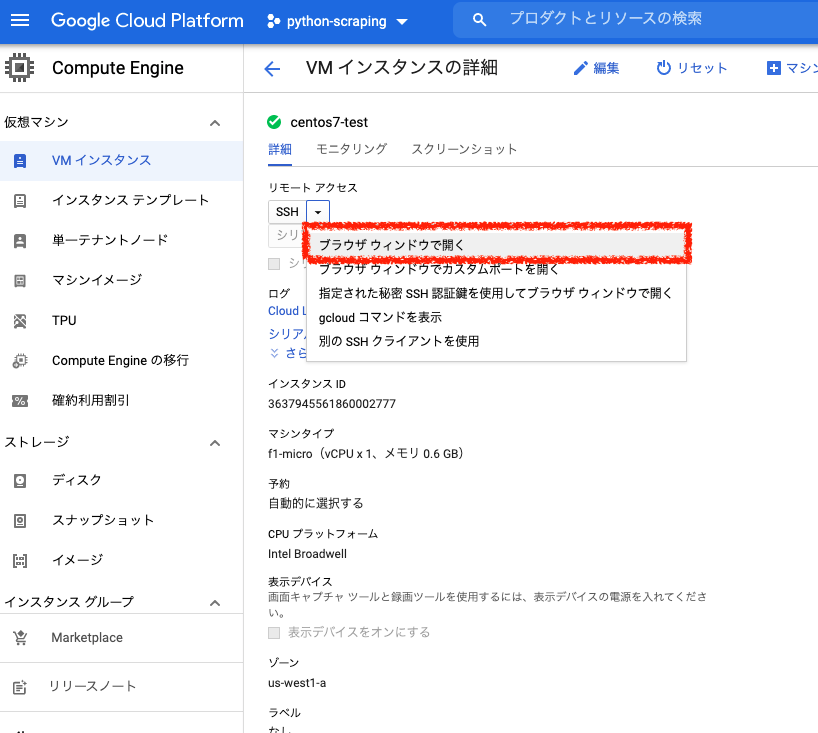Screen dimensions: 818x733
Task: Click the f1-micro machine type text
Action: 366,453
